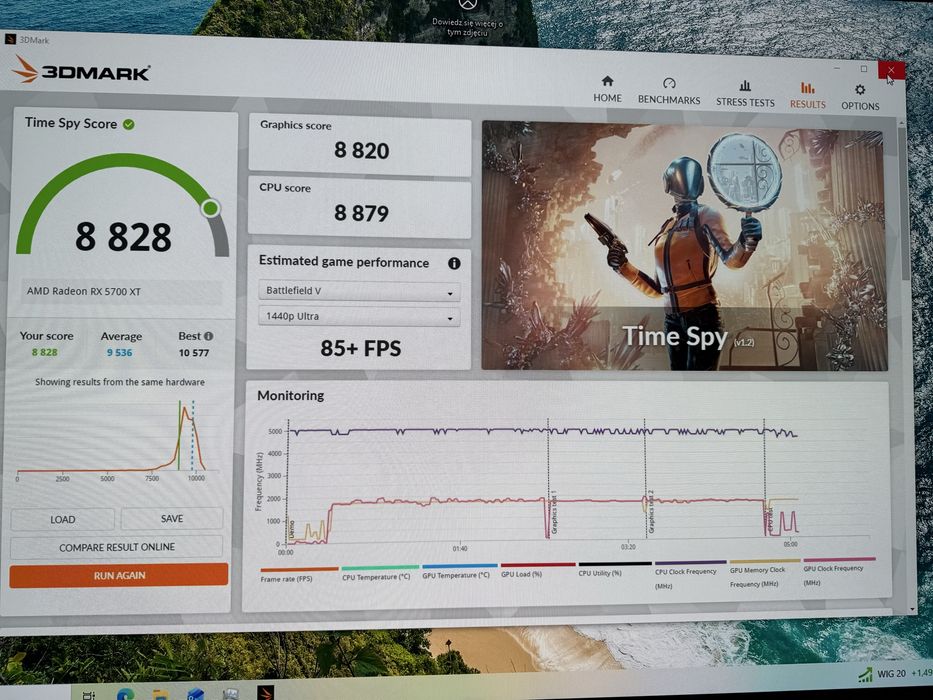This screenshot has height=700, width=933.
Task: Open the Battlefield V game dropdown
Action: coord(359,291)
